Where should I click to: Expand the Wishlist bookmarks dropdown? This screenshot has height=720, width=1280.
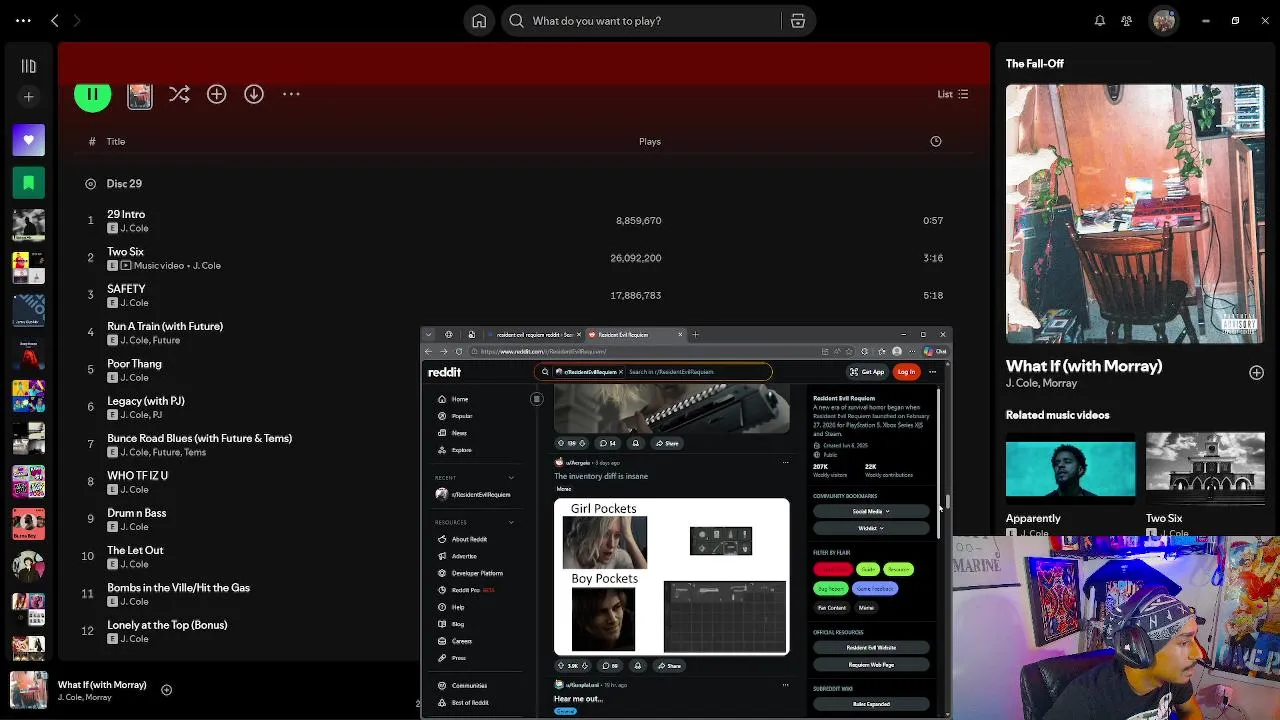871,529
